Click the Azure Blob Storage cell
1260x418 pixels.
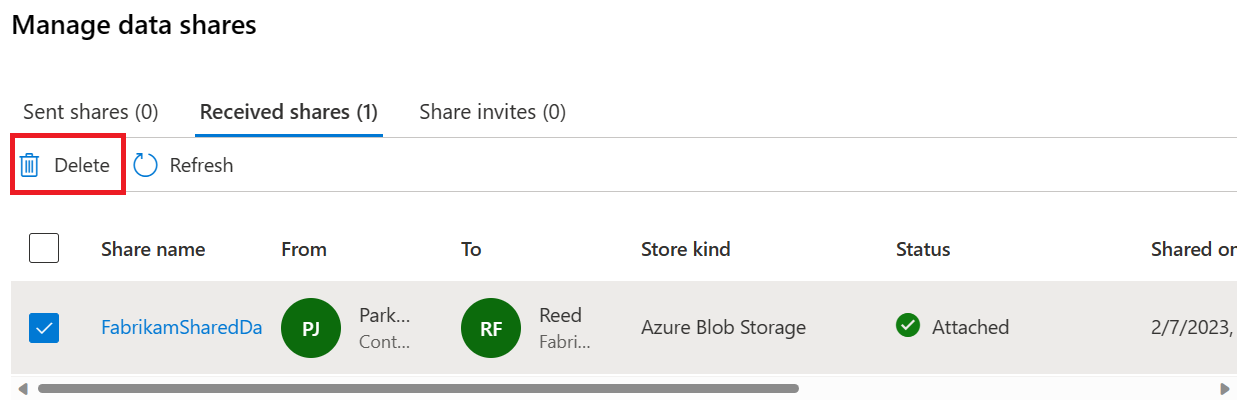tap(723, 327)
